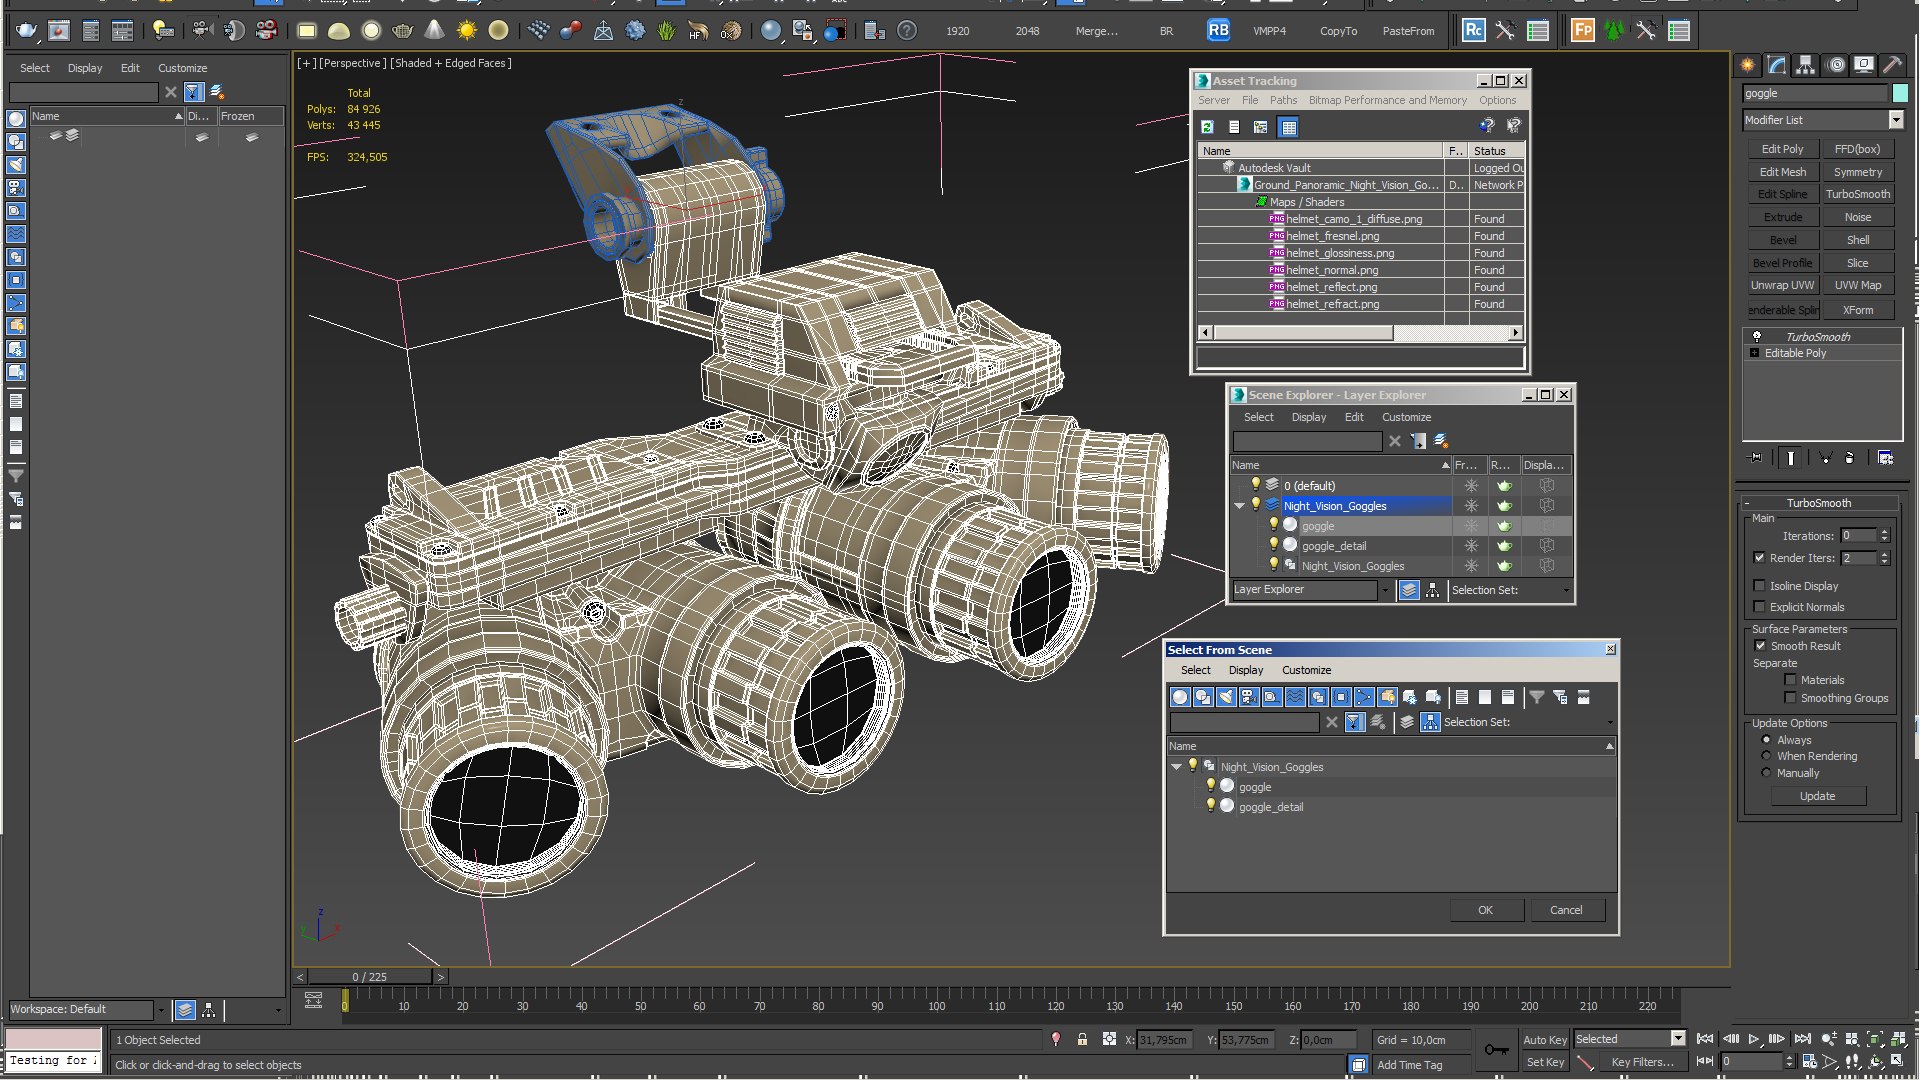Image resolution: width=1920 pixels, height=1080 pixels.
Task: Toggle visibility of Night_Vision_Goggles layer
Action: coord(1255,505)
